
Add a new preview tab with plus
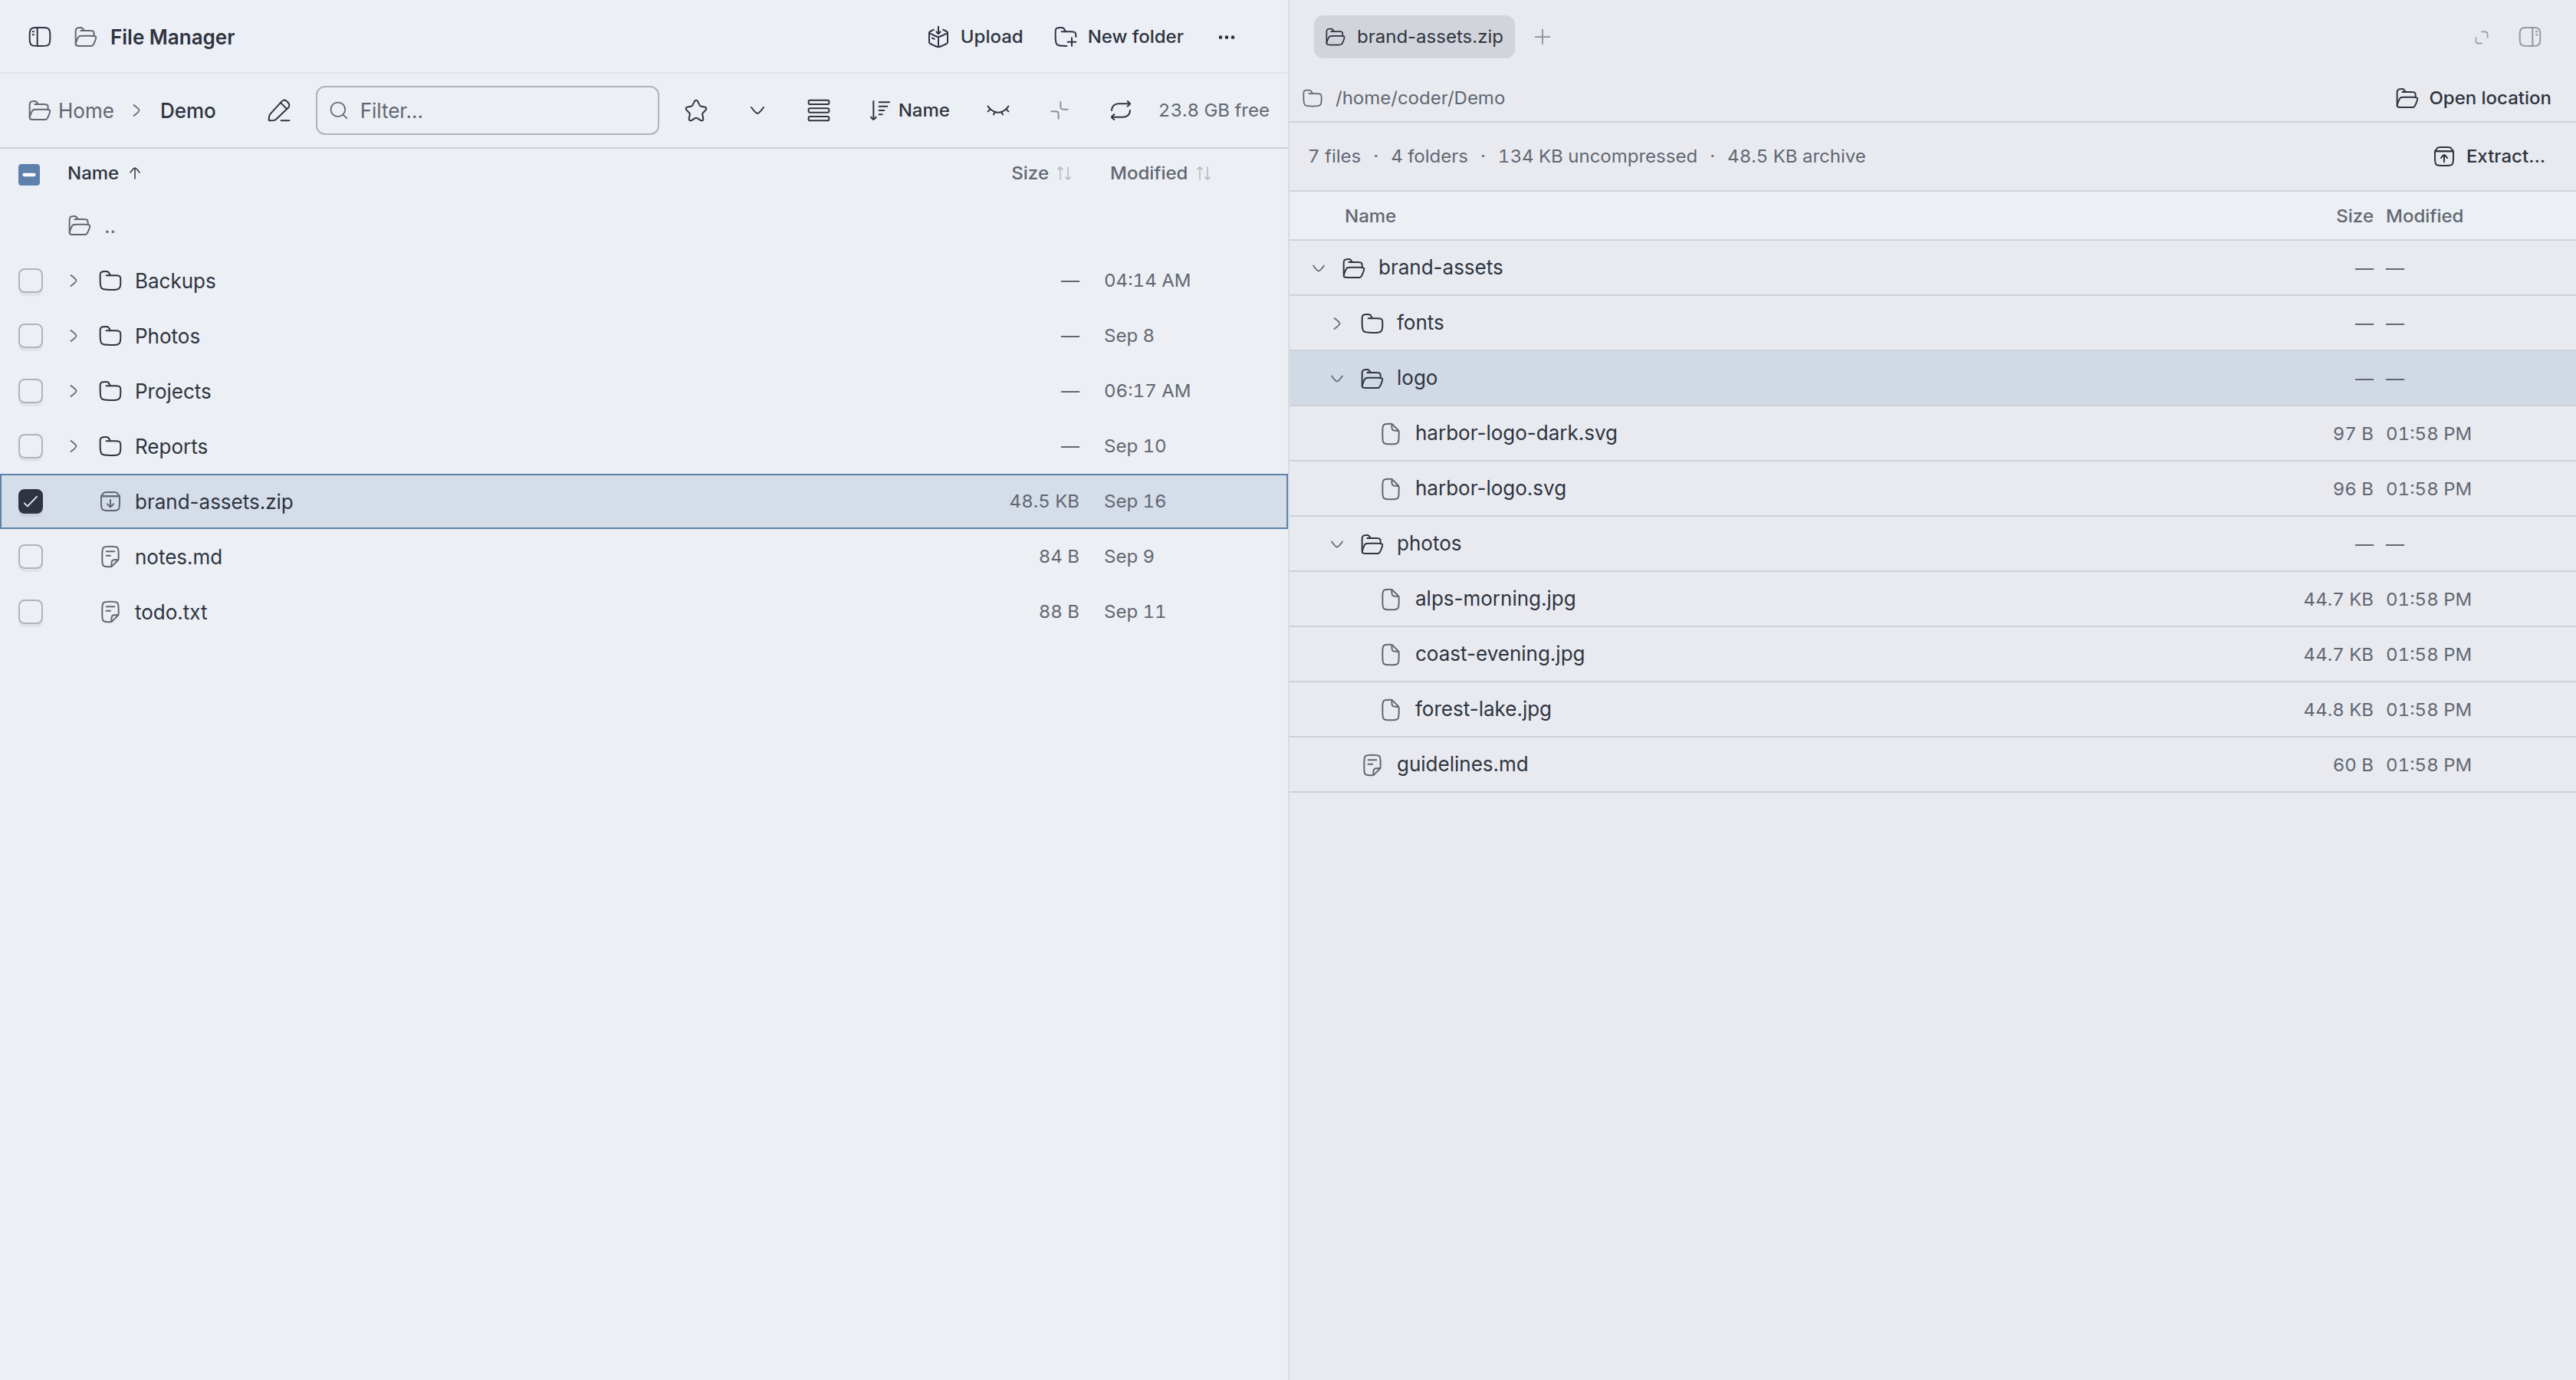(1542, 37)
